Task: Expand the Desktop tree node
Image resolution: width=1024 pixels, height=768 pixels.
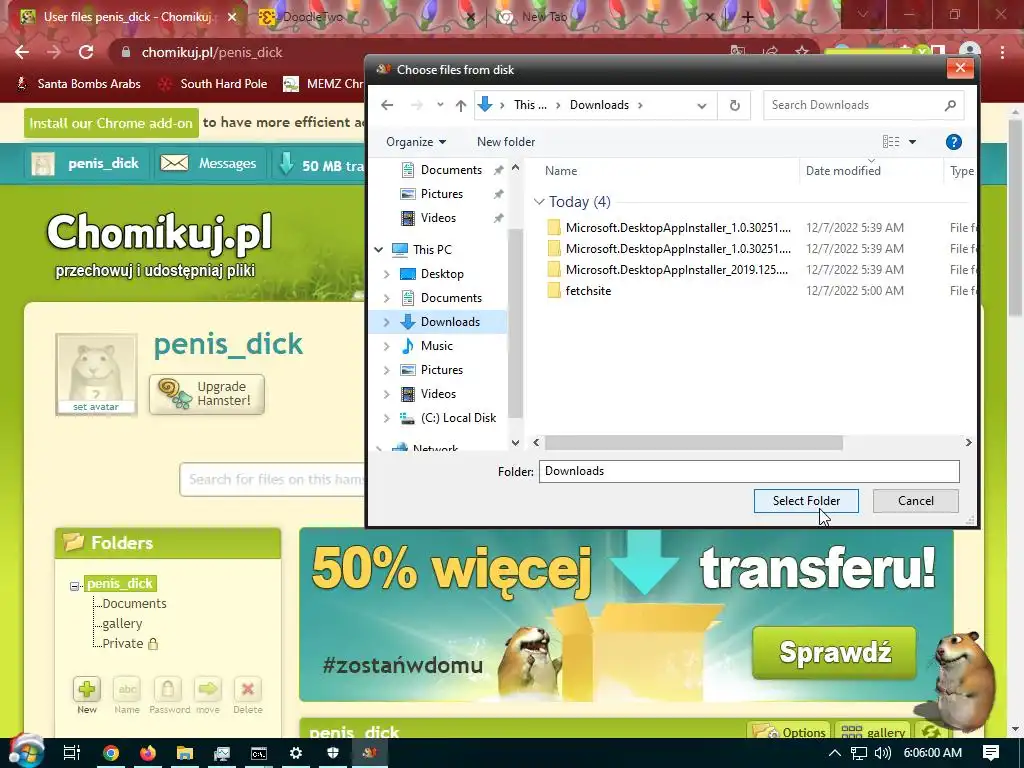Action: [x=387, y=274]
